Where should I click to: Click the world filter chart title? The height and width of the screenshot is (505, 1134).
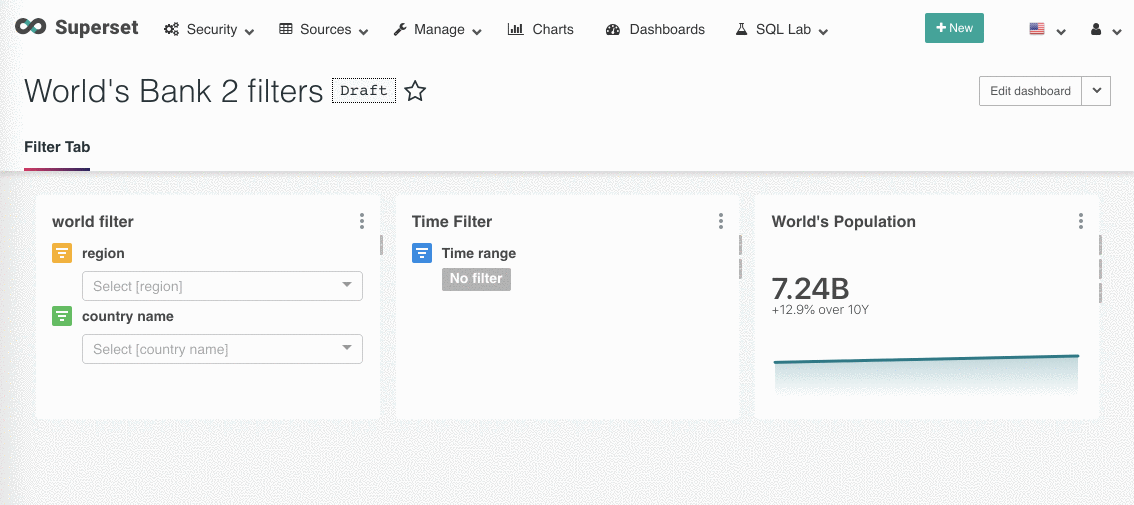click(x=93, y=222)
